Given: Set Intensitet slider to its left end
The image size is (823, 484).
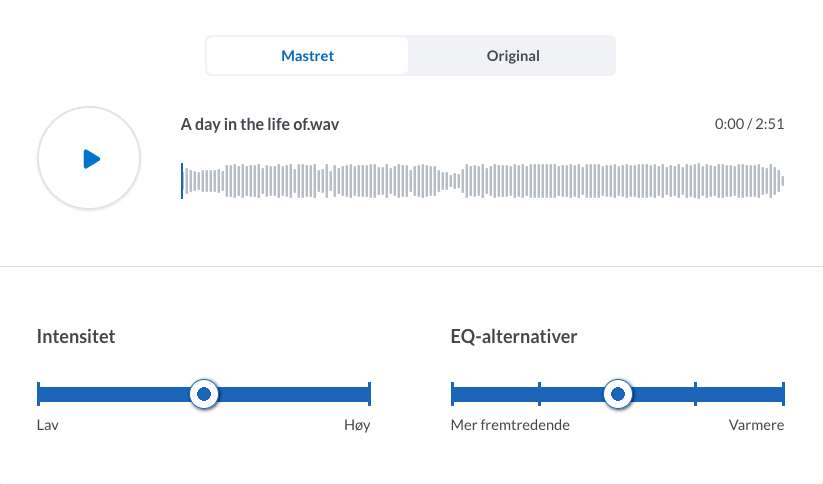Looking at the screenshot, I should coord(38,395).
